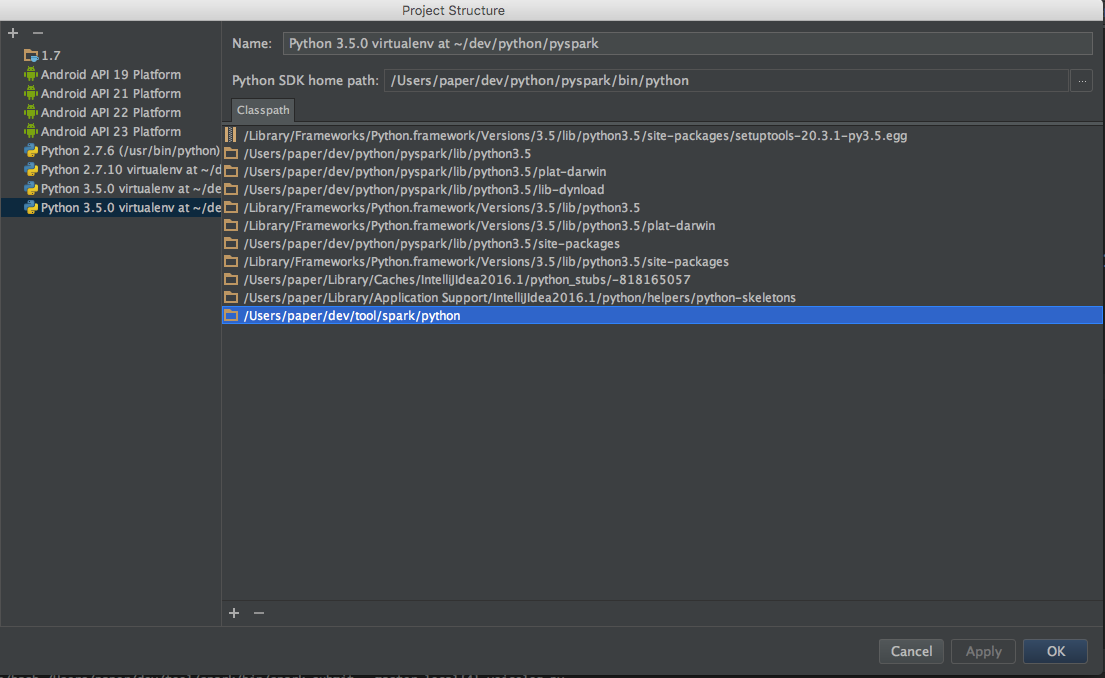The image size is (1105, 678).
Task: Edit the SDK Name field
Action: [x=688, y=44]
